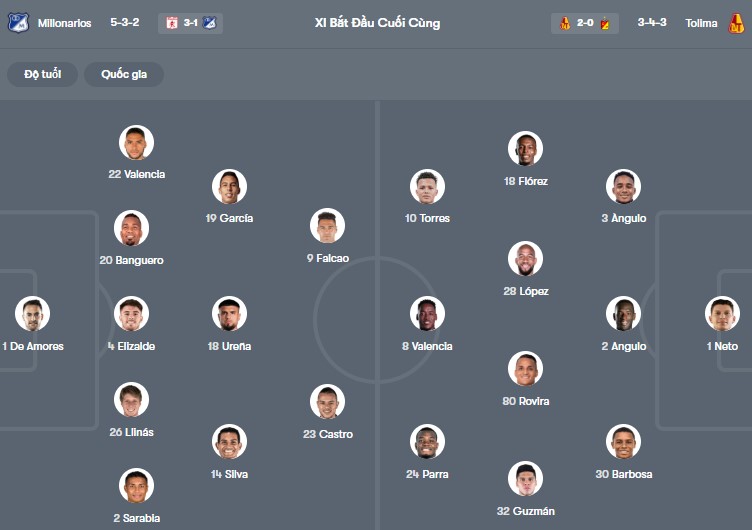Screen dimensions: 752x530
Task: Open Torres' player portrait
Action: pyautogui.click(x=427, y=186)
